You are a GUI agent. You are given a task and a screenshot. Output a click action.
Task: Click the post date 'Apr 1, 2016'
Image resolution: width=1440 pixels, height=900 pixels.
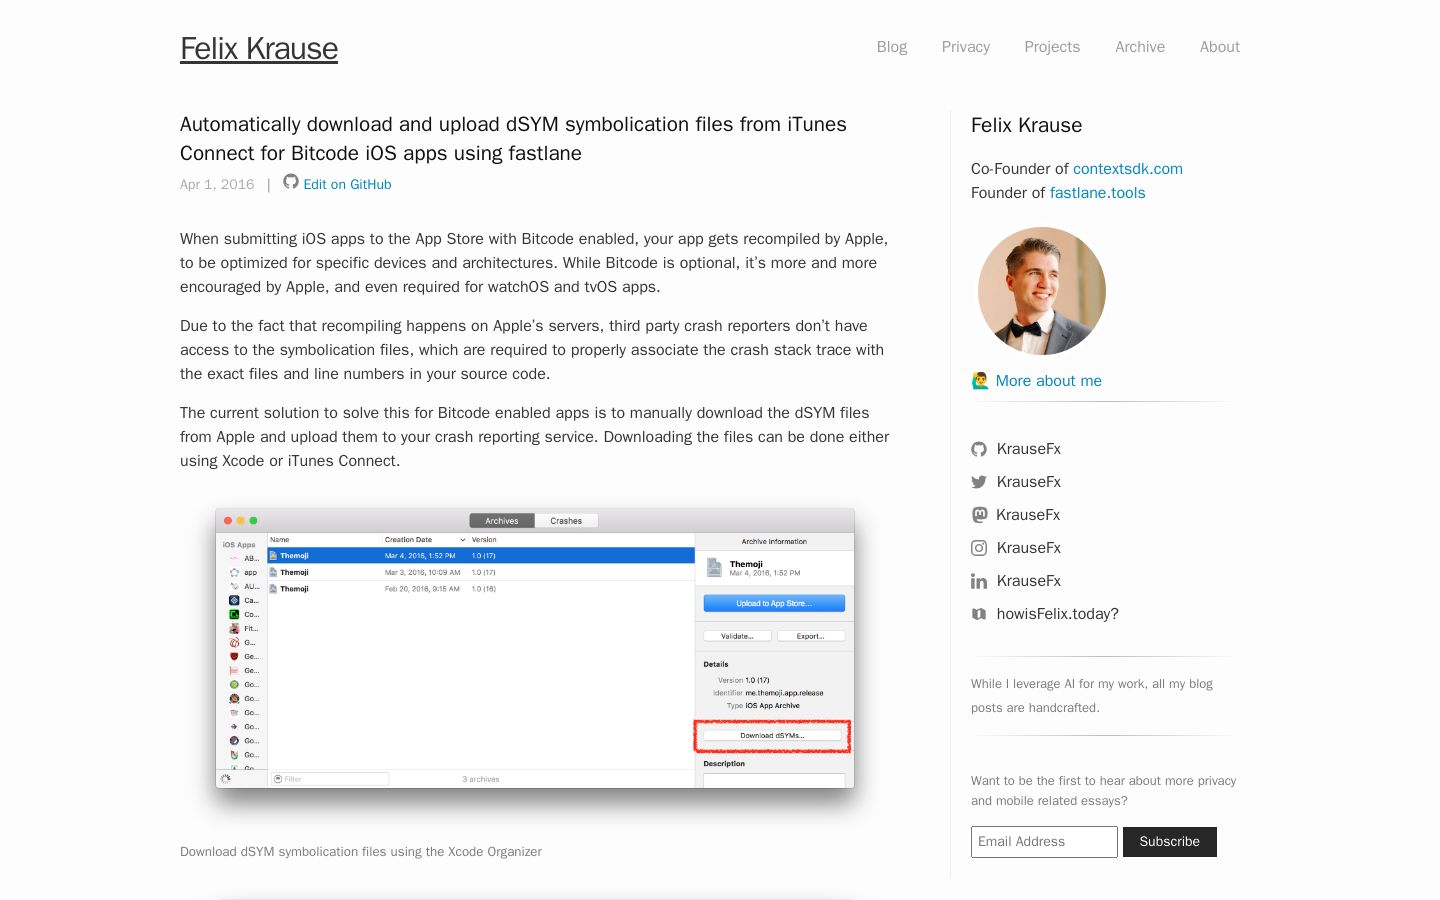217,184
